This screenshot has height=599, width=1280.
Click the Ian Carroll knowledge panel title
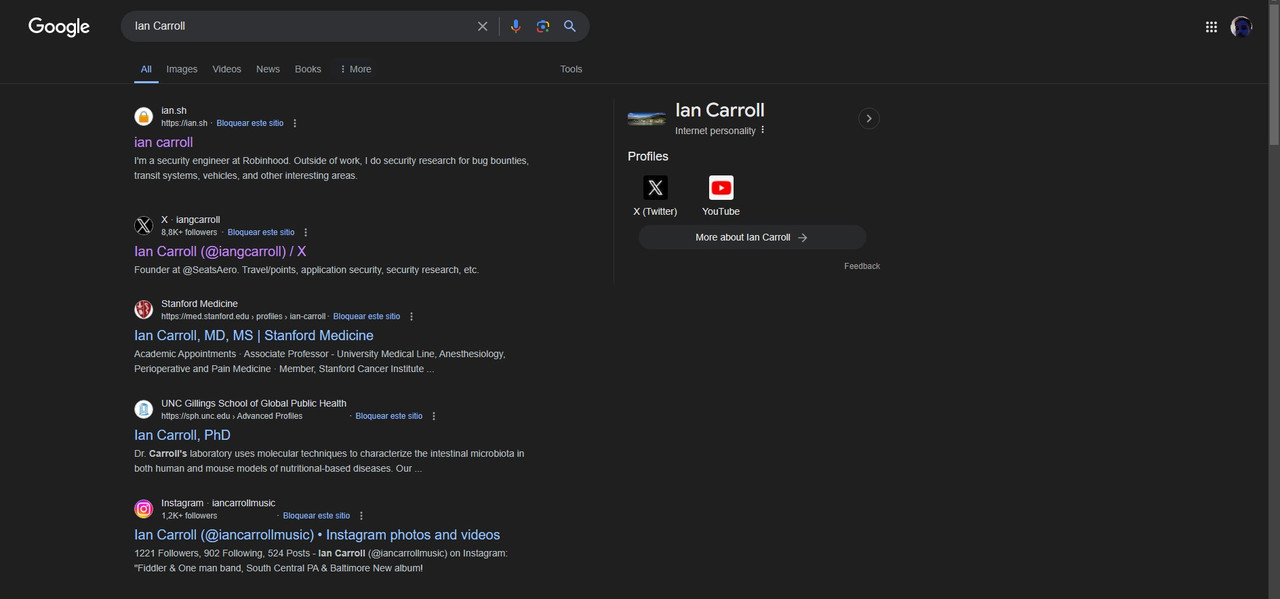coord(720,110)
